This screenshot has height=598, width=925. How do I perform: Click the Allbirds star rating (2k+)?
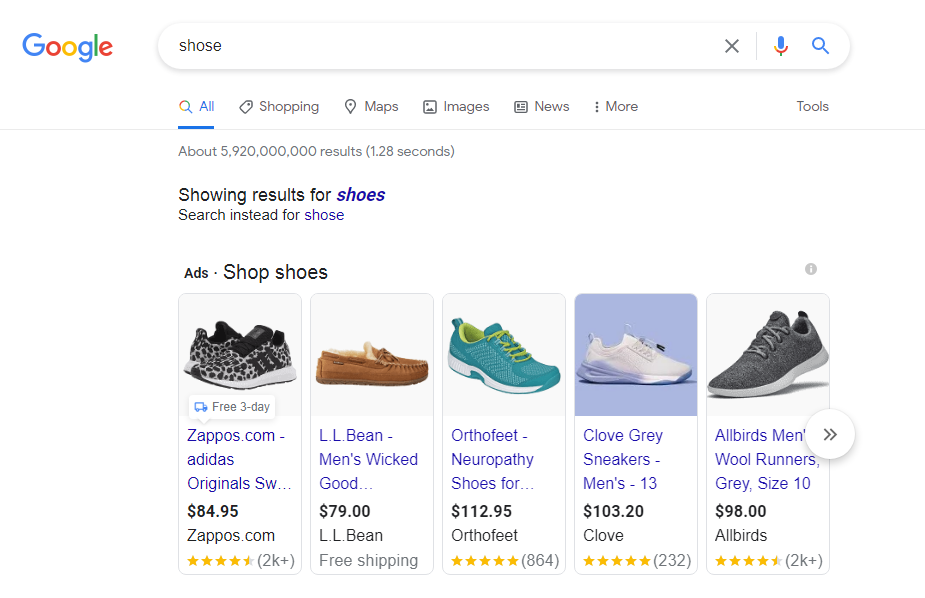(x=769, y=560)
